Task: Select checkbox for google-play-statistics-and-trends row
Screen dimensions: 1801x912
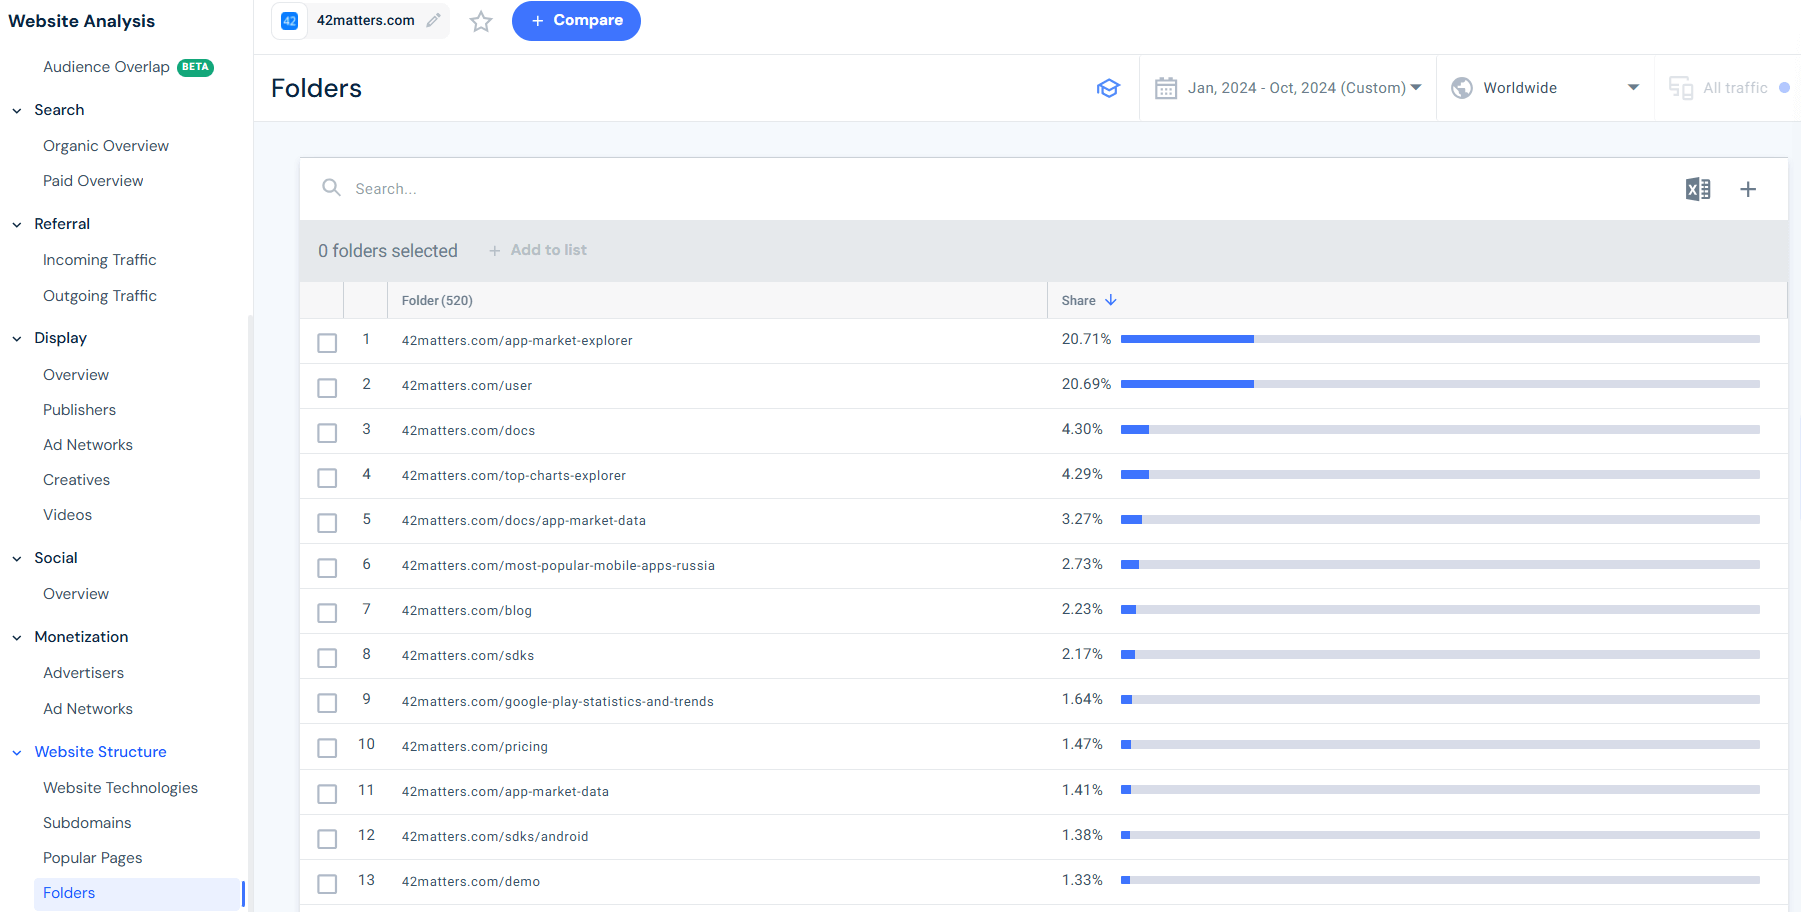Action: [x=327, y=703]
